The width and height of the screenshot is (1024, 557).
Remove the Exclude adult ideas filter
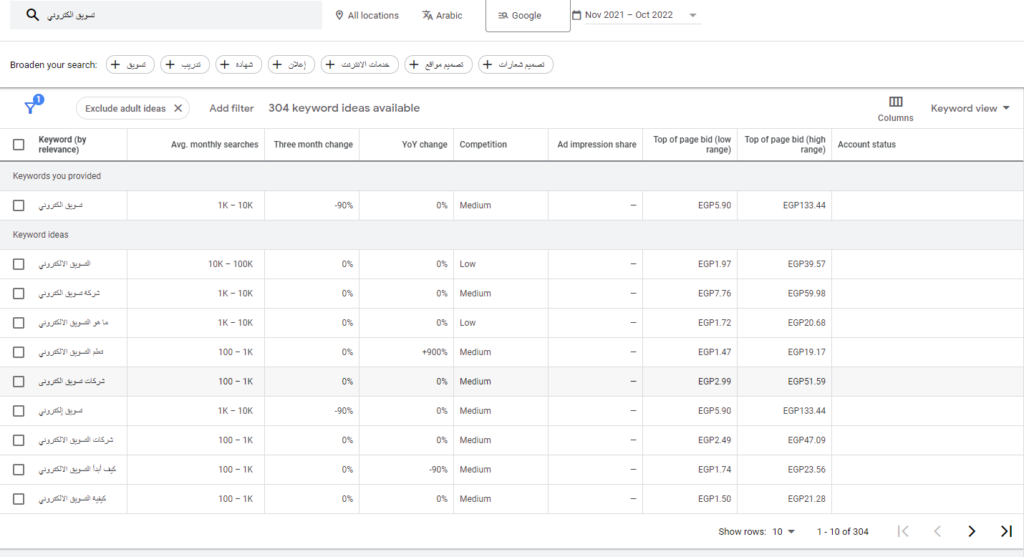(178, 108)
